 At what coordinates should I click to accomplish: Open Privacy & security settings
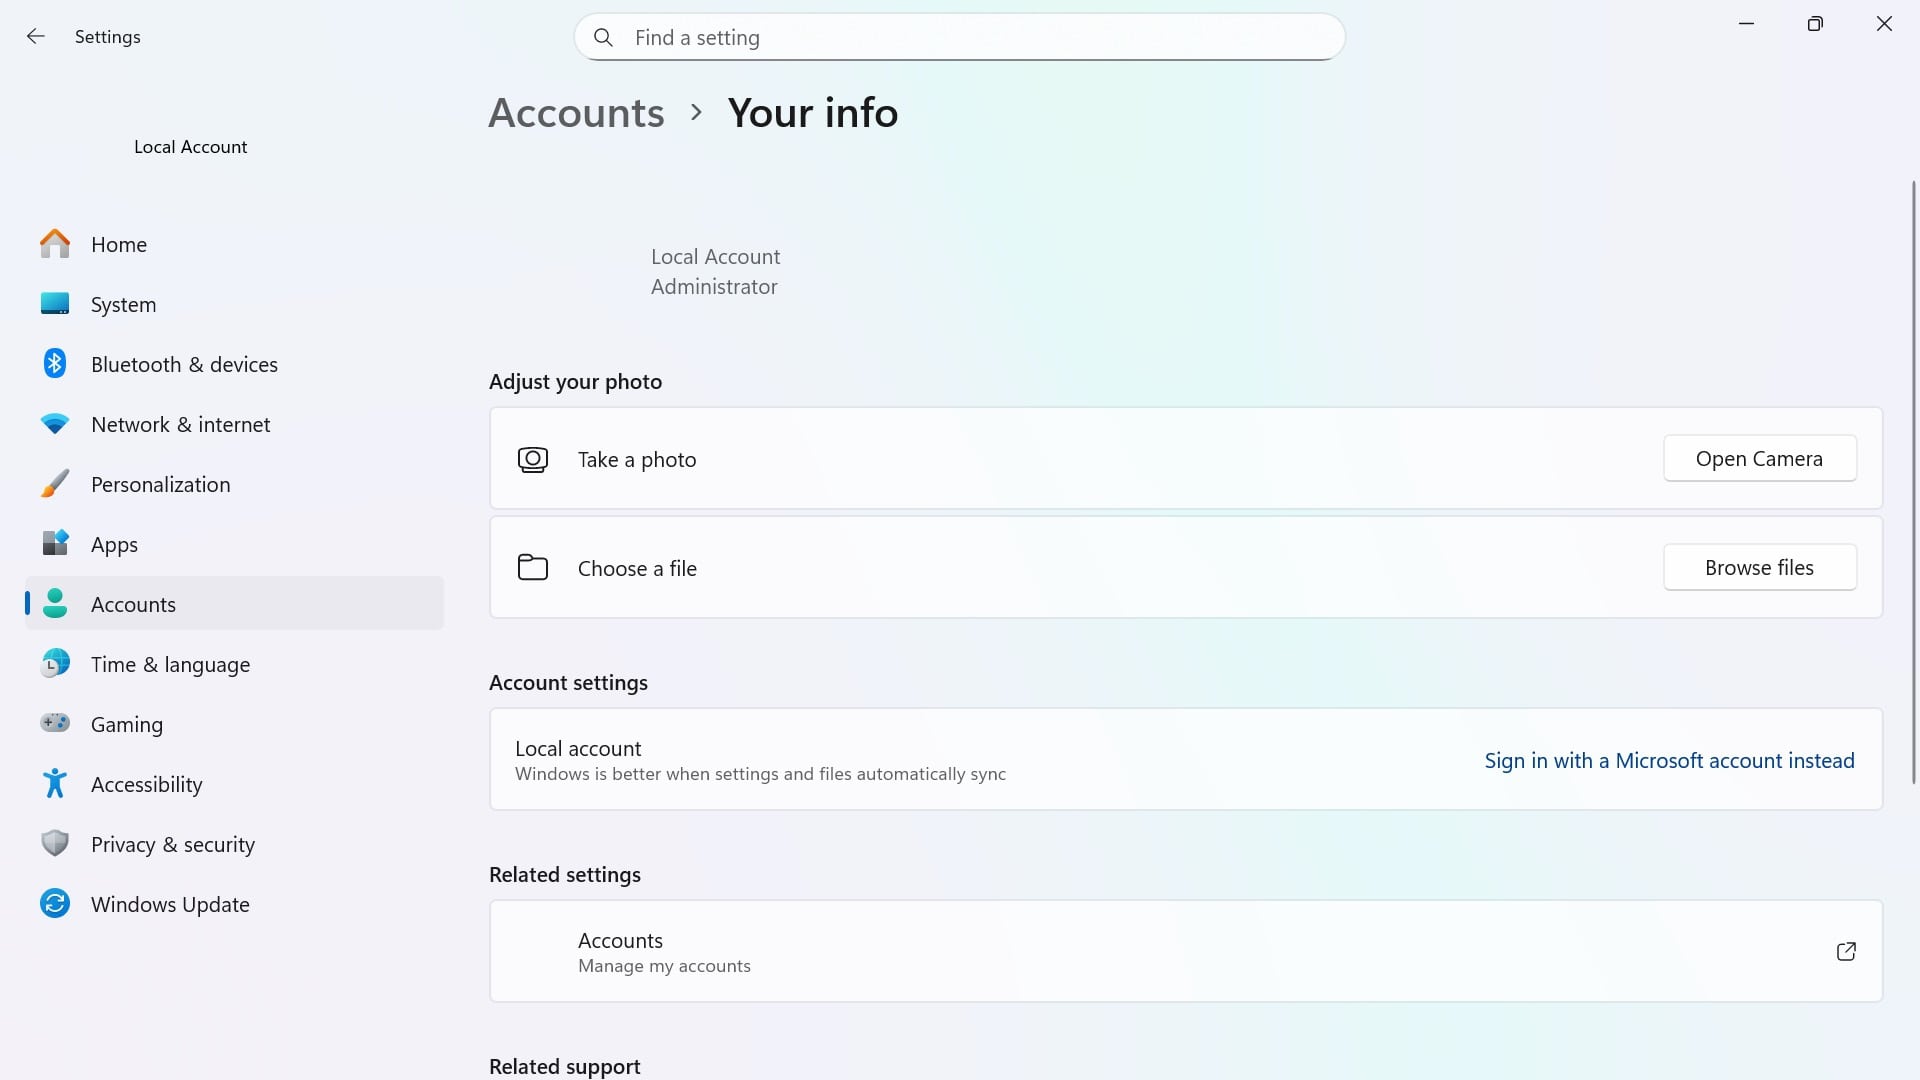click(x=172, y=844)
